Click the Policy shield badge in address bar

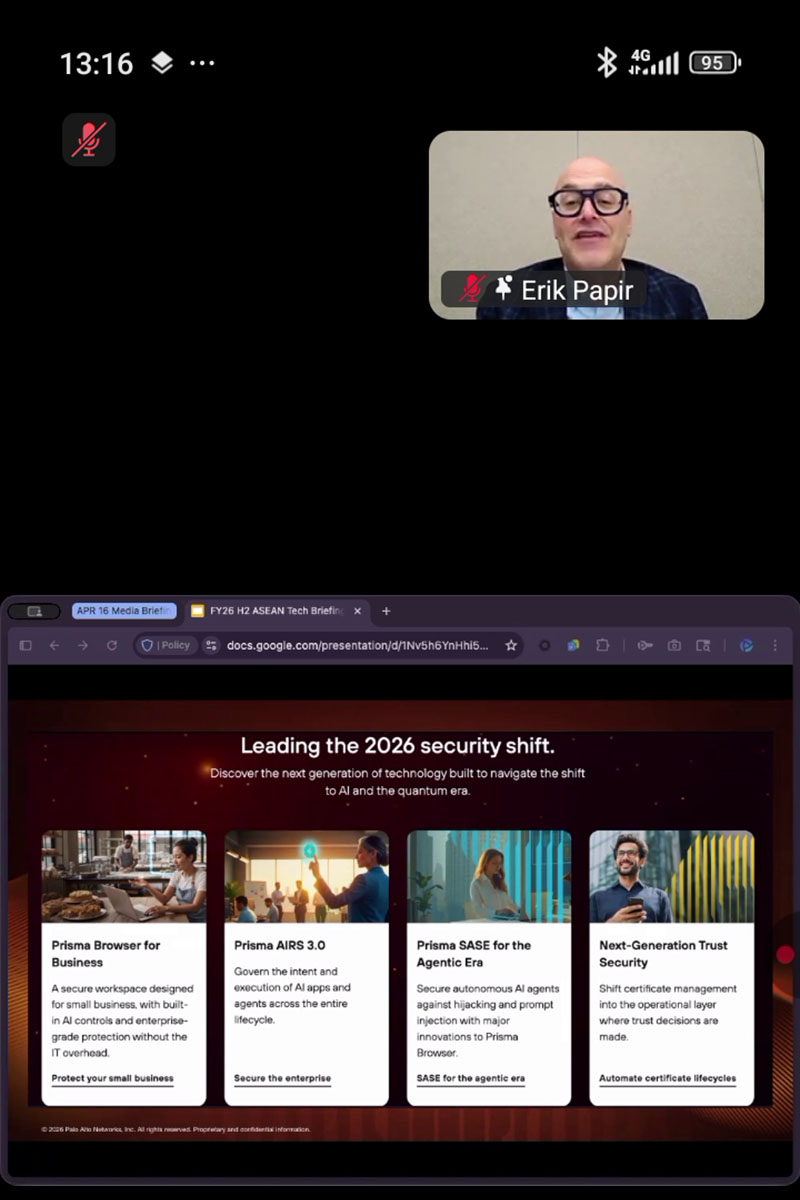click(x=166, y=646)
